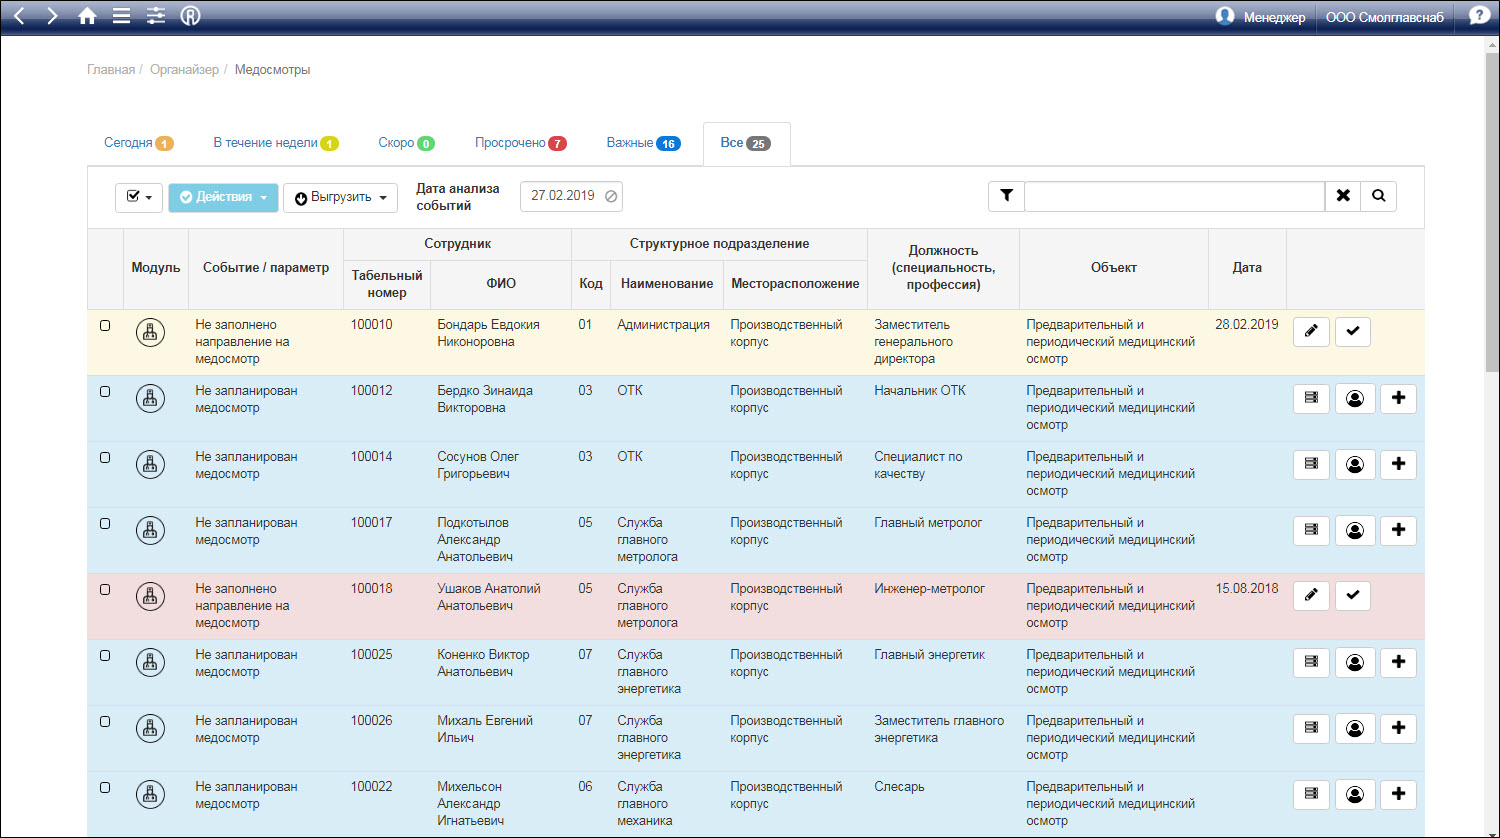The height and width of the screenshot is (838, 1500).
Task: Switch to the Важные tab
Action: click(x=643, y=143)
